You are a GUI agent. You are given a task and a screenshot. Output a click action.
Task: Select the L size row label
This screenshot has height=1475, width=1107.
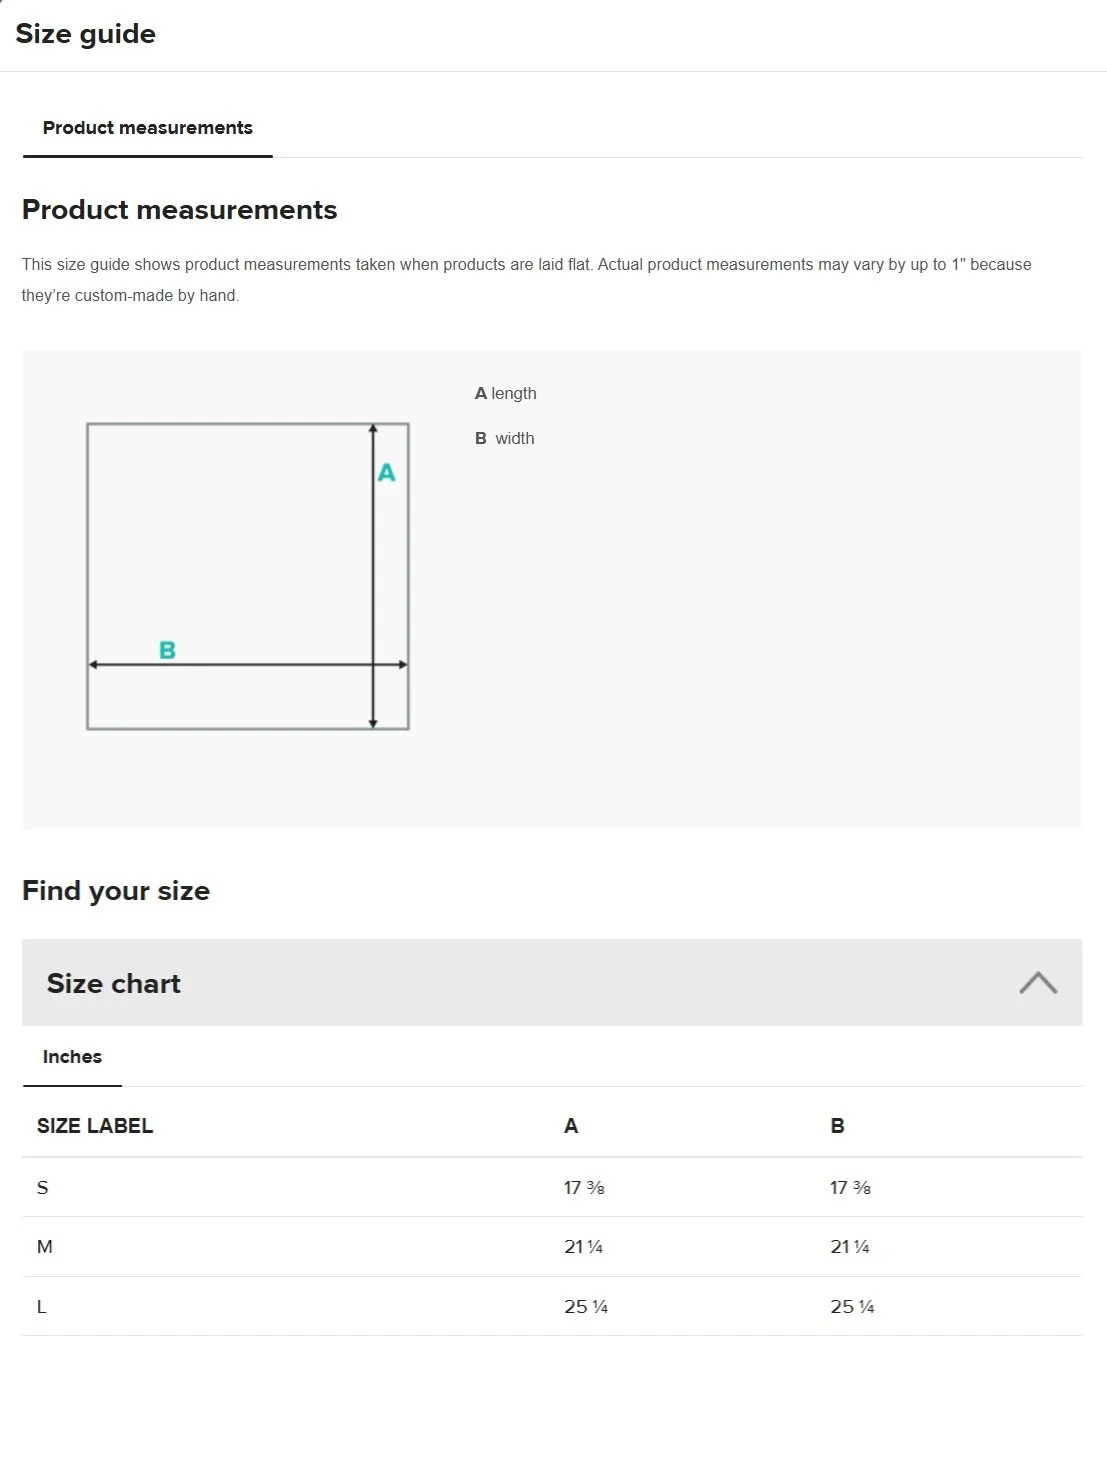(42, 1307)
